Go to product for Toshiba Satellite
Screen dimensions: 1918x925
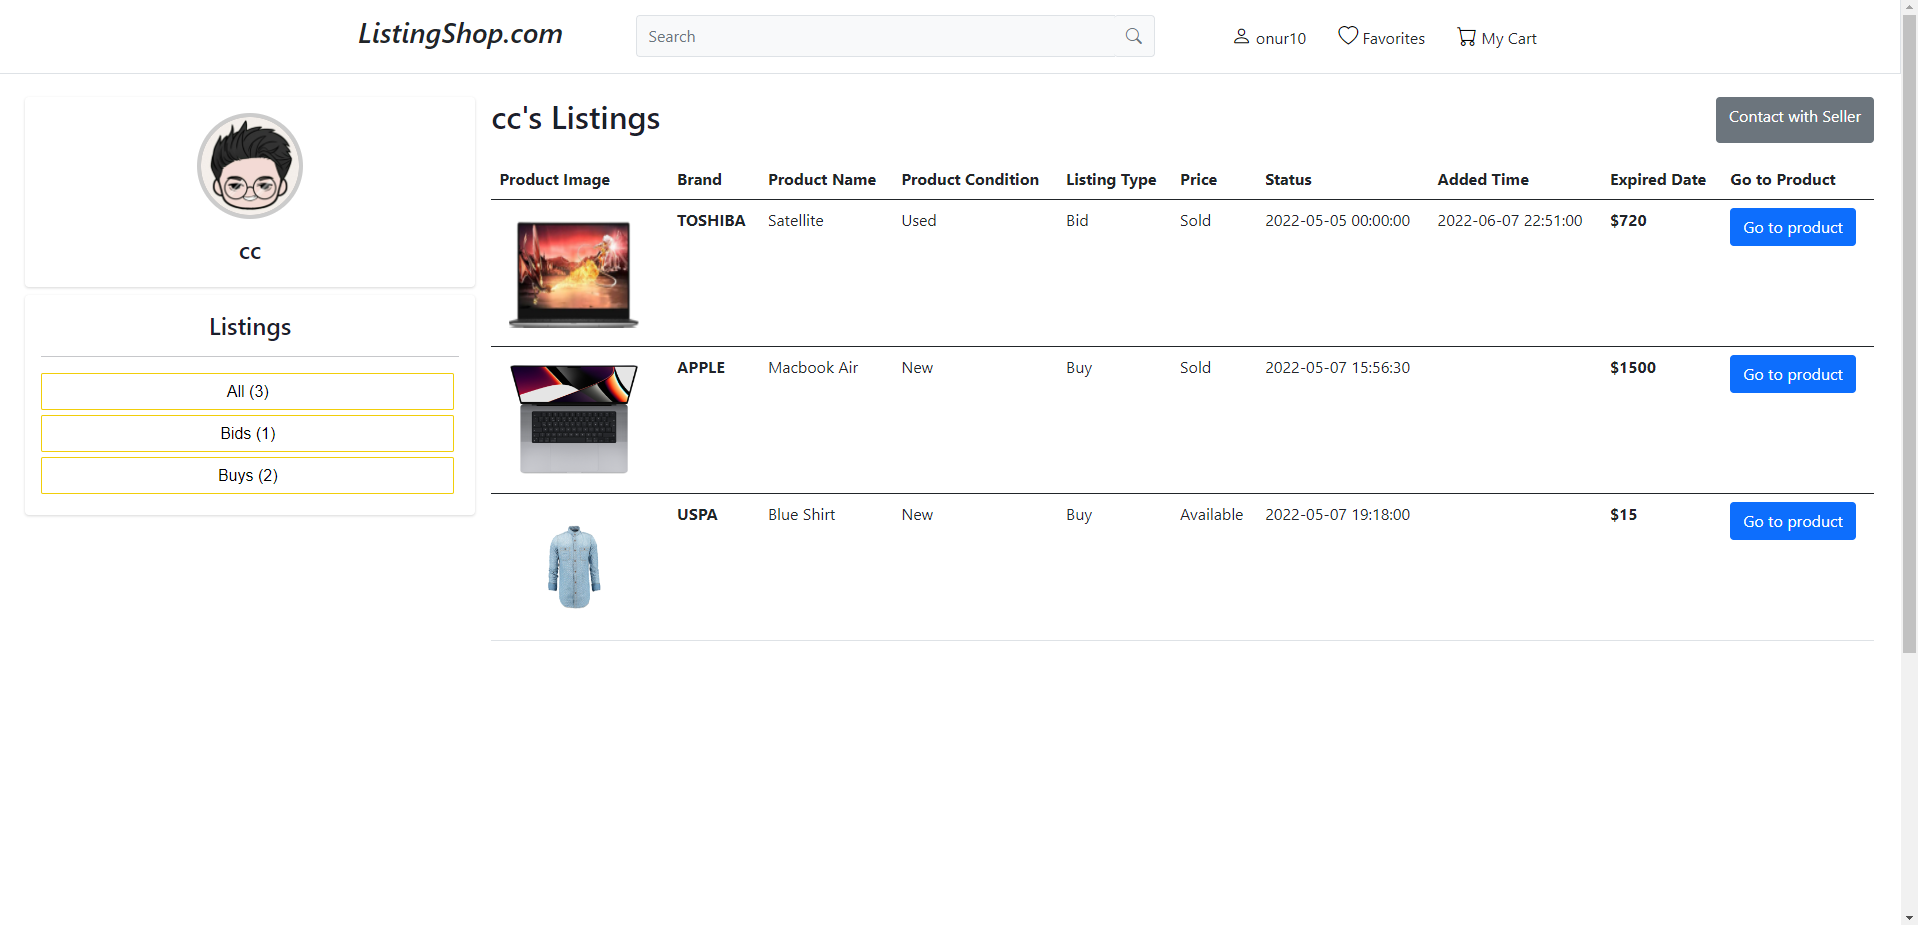tap(1792, 227)
